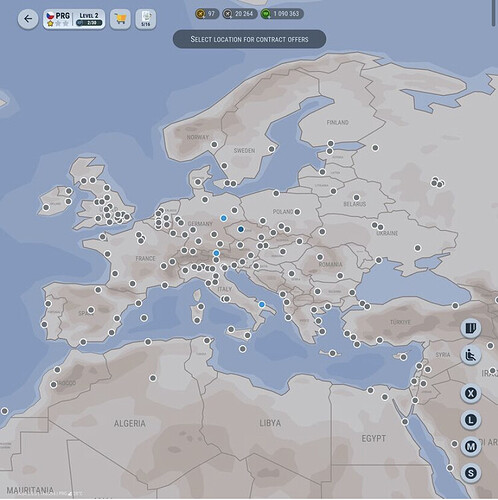The width and height of the screenshot is (498, 500).
Task: Select the blue airport marker in eastern Germany
Action: pyautogui.click(x=224, y=218)
